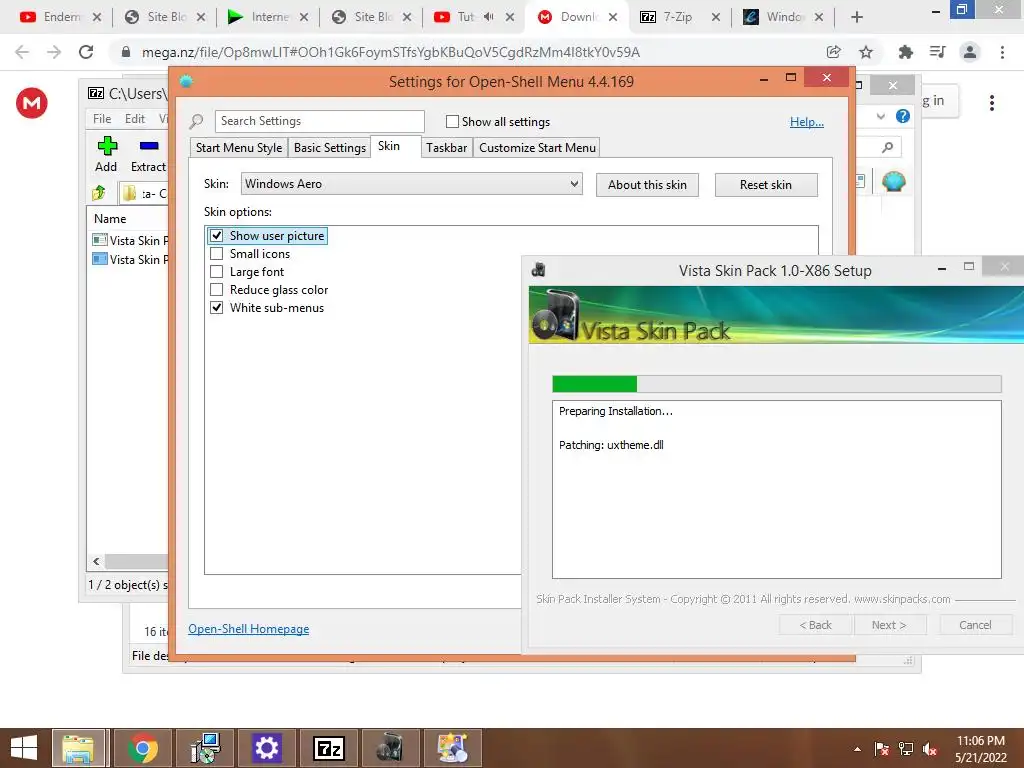Uncheck White sub-menus

[217, 308]
